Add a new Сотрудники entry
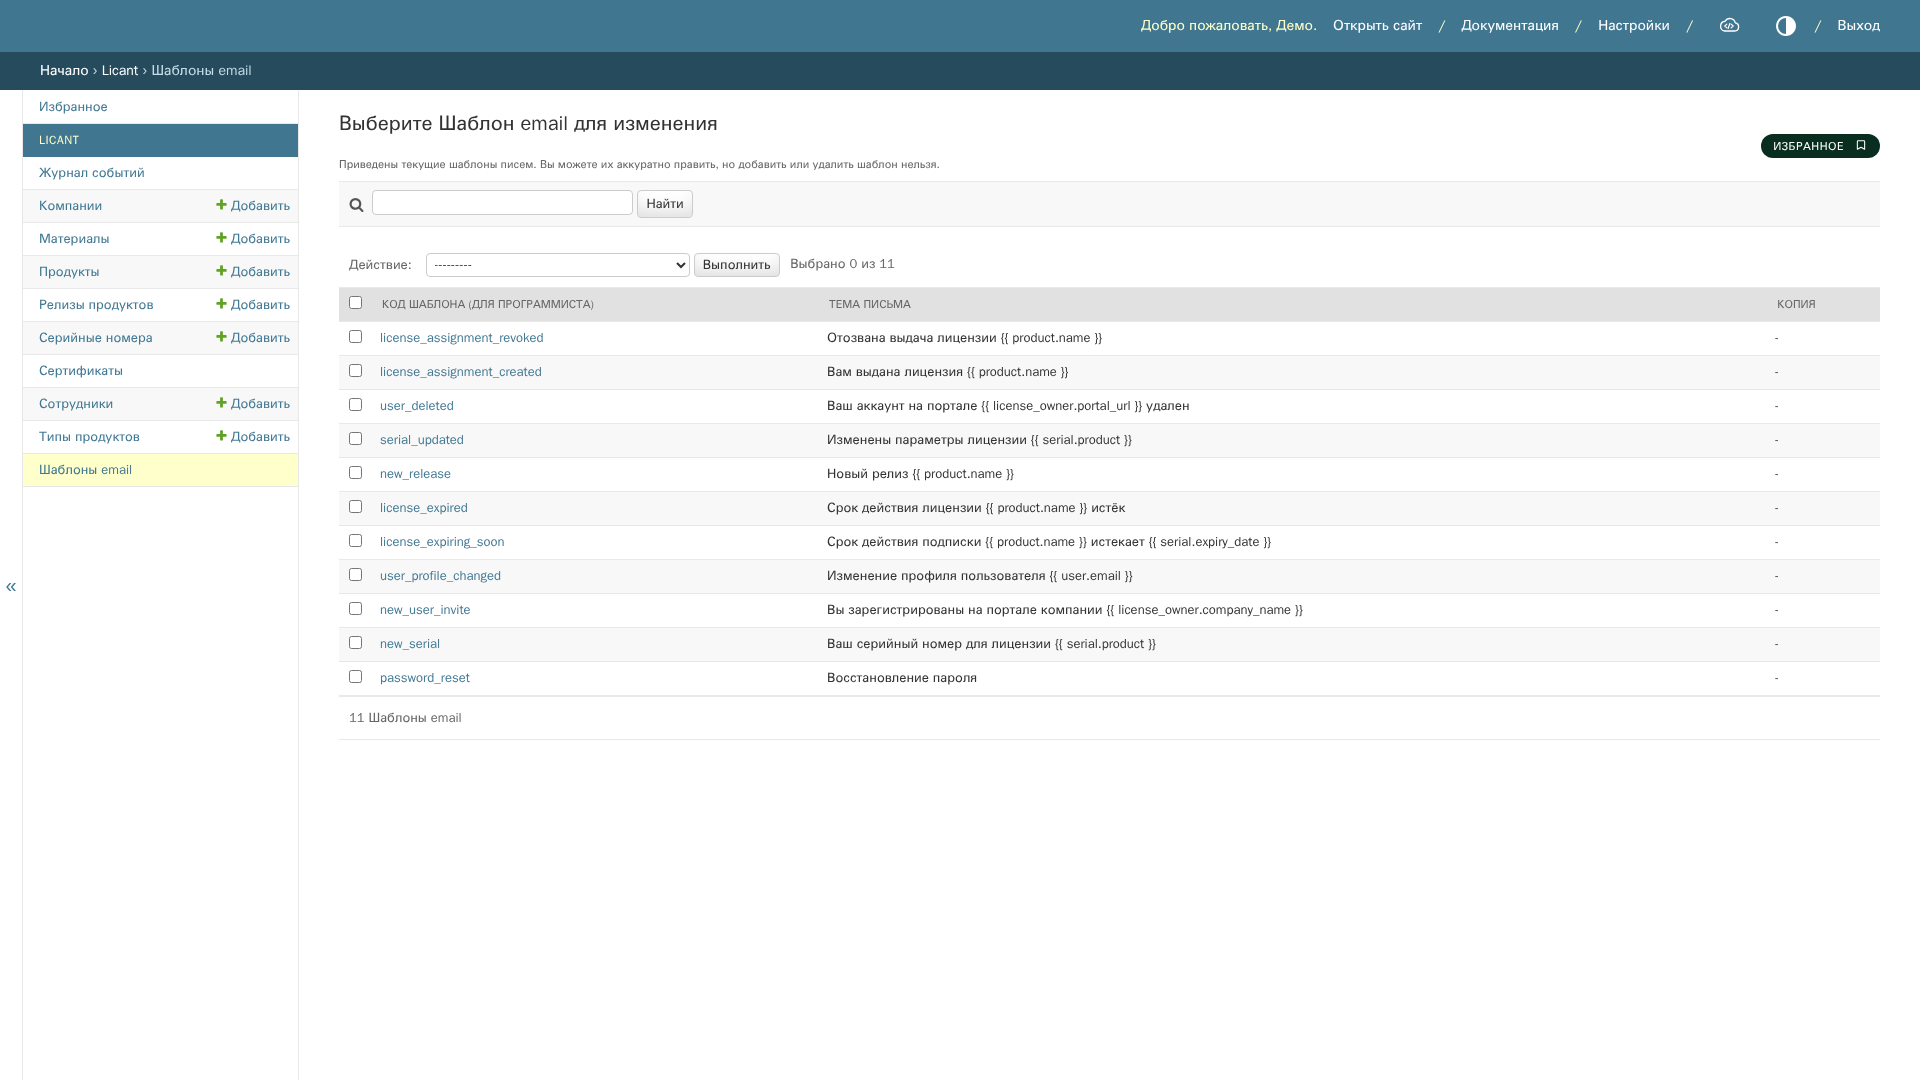This screenshot has height=1080, width=1920. (253, 404)
